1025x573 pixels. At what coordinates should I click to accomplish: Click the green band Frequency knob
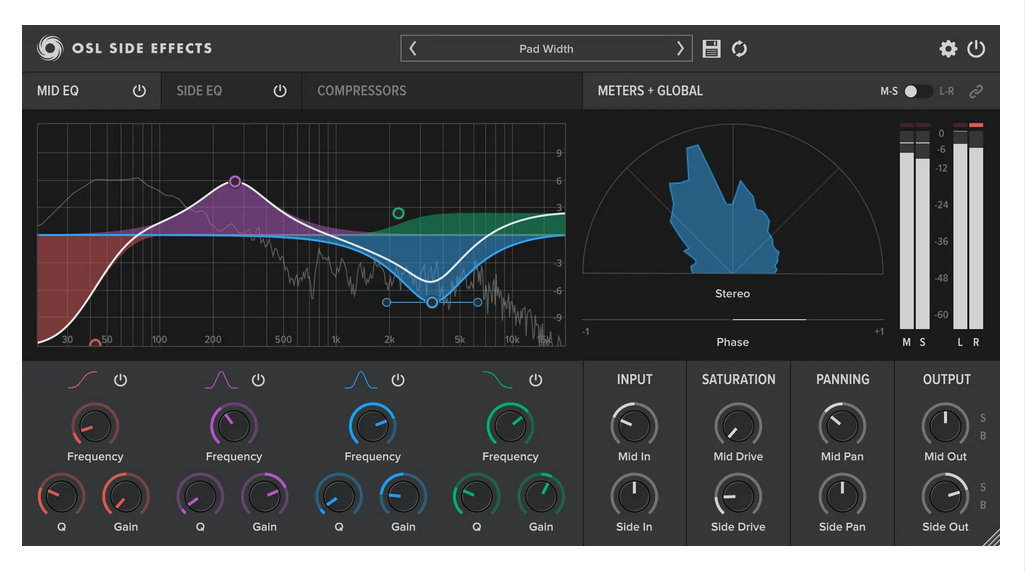click(510, 426)
